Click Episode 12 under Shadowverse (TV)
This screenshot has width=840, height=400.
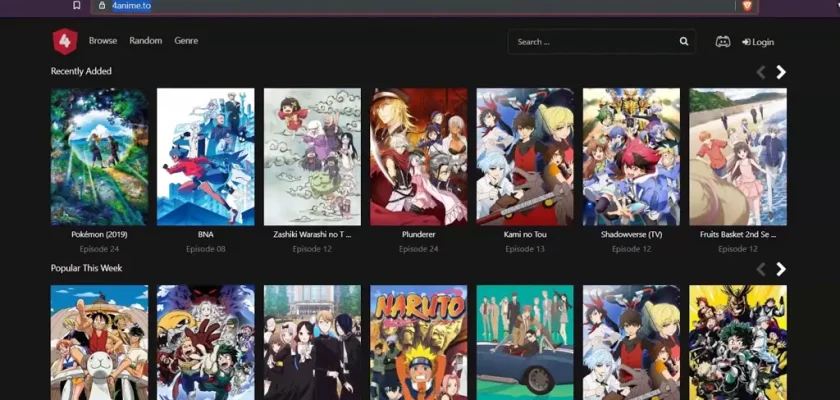pyautogui.click(x=632, y=249)
